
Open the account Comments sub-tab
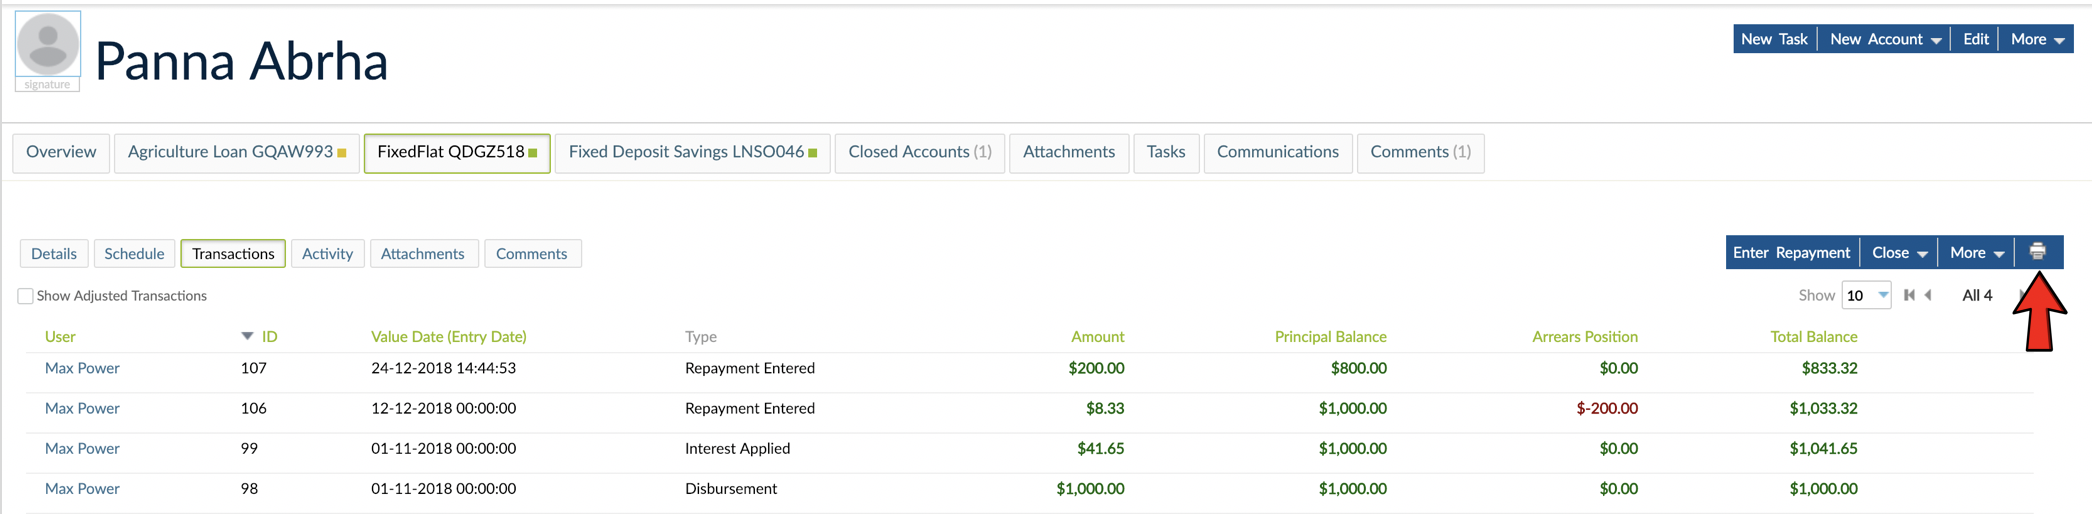[532, 254]
